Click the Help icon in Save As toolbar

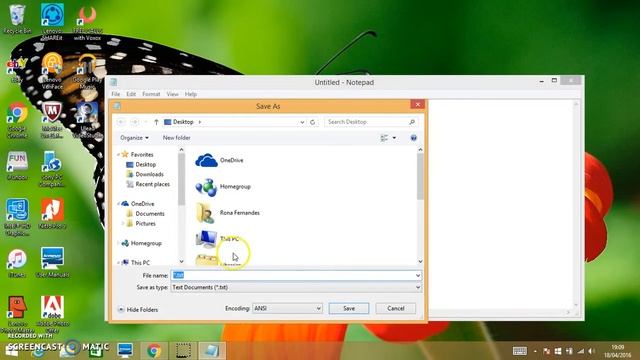(x=413, y=138)
